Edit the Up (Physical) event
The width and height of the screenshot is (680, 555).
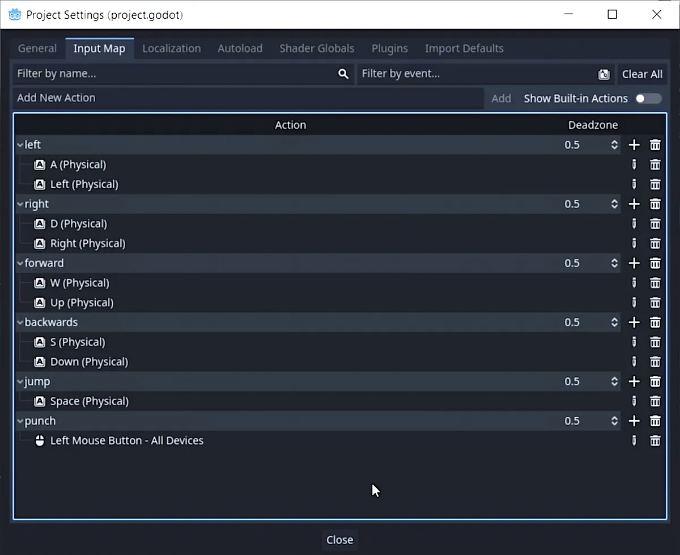click(x=634, y=303)
